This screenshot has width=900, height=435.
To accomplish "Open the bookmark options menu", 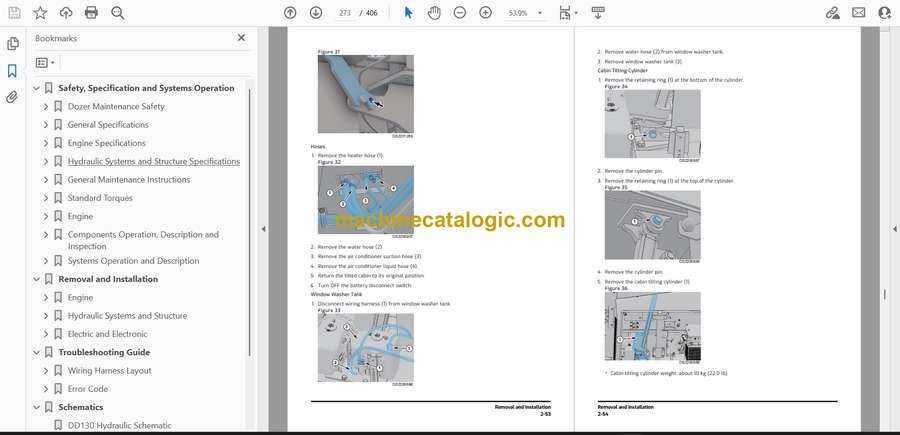I will click(46, 62).
